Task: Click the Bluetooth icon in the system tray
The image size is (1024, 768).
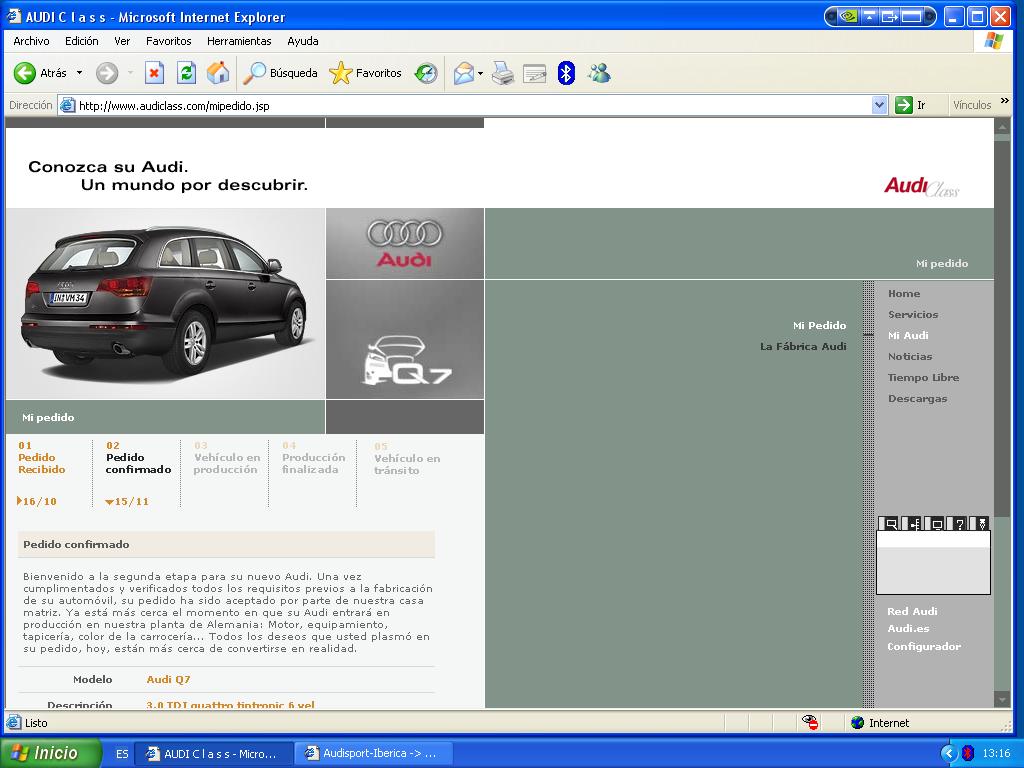Action: pos(968,753)
